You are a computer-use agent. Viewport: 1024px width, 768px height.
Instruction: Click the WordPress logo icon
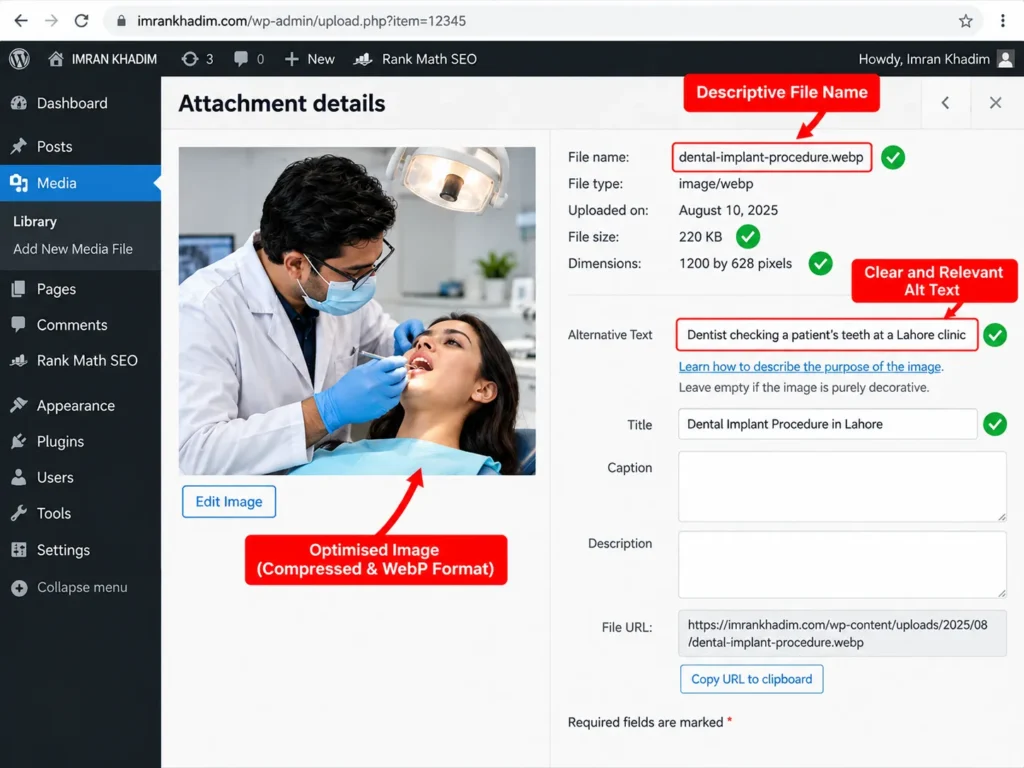tap(20, 59)
